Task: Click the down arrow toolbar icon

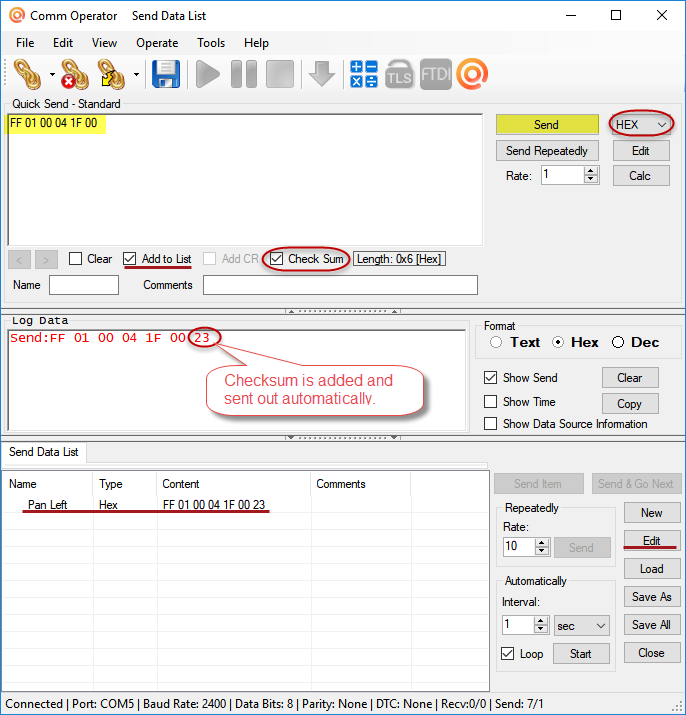Action: click(322, 74)
